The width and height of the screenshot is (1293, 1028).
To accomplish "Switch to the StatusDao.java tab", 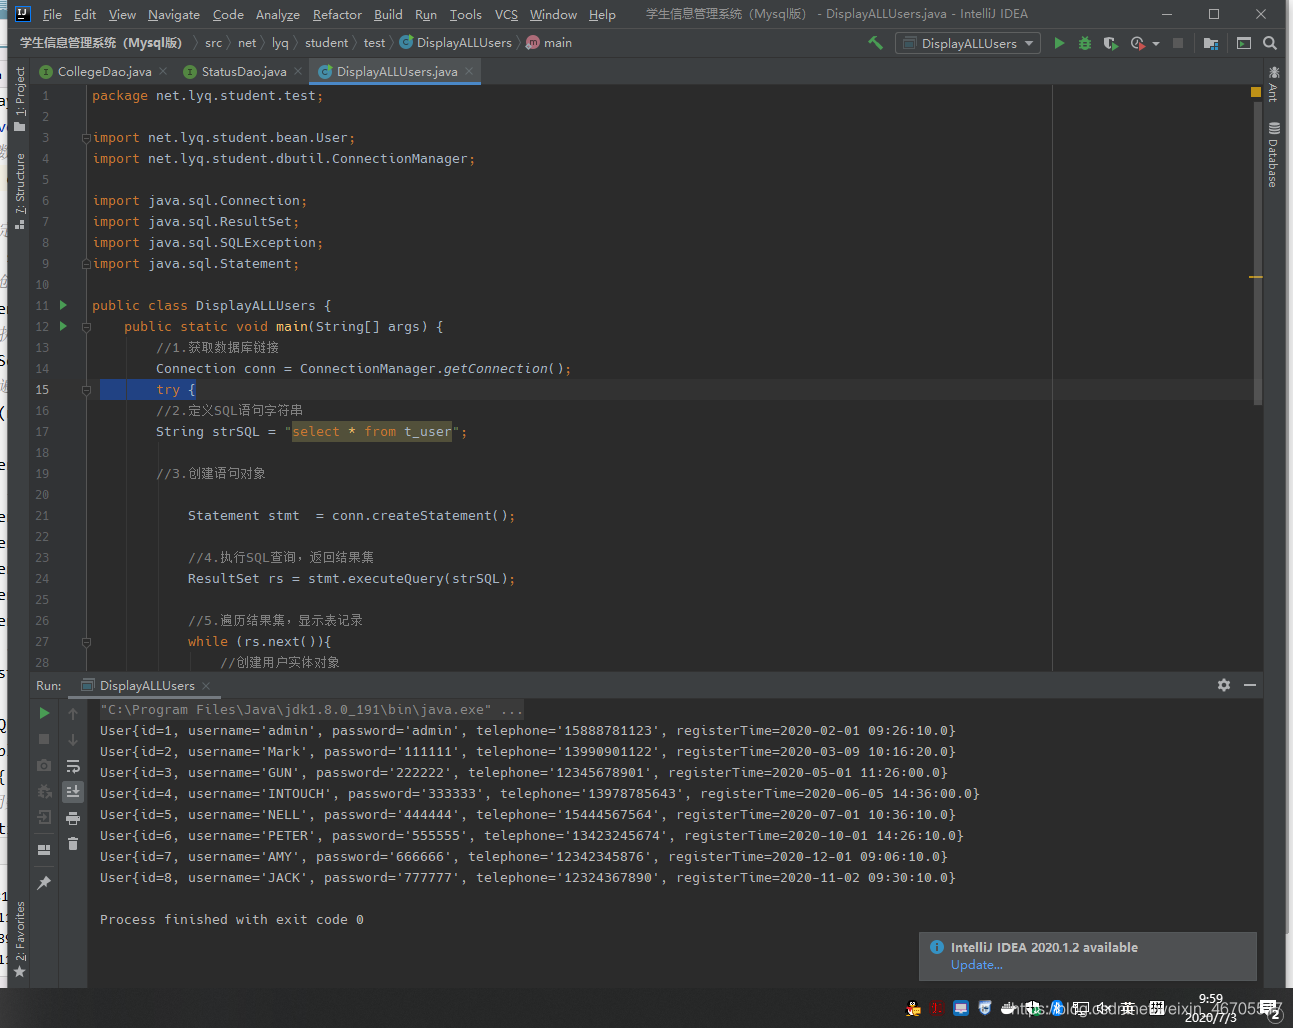I will 243,71.
